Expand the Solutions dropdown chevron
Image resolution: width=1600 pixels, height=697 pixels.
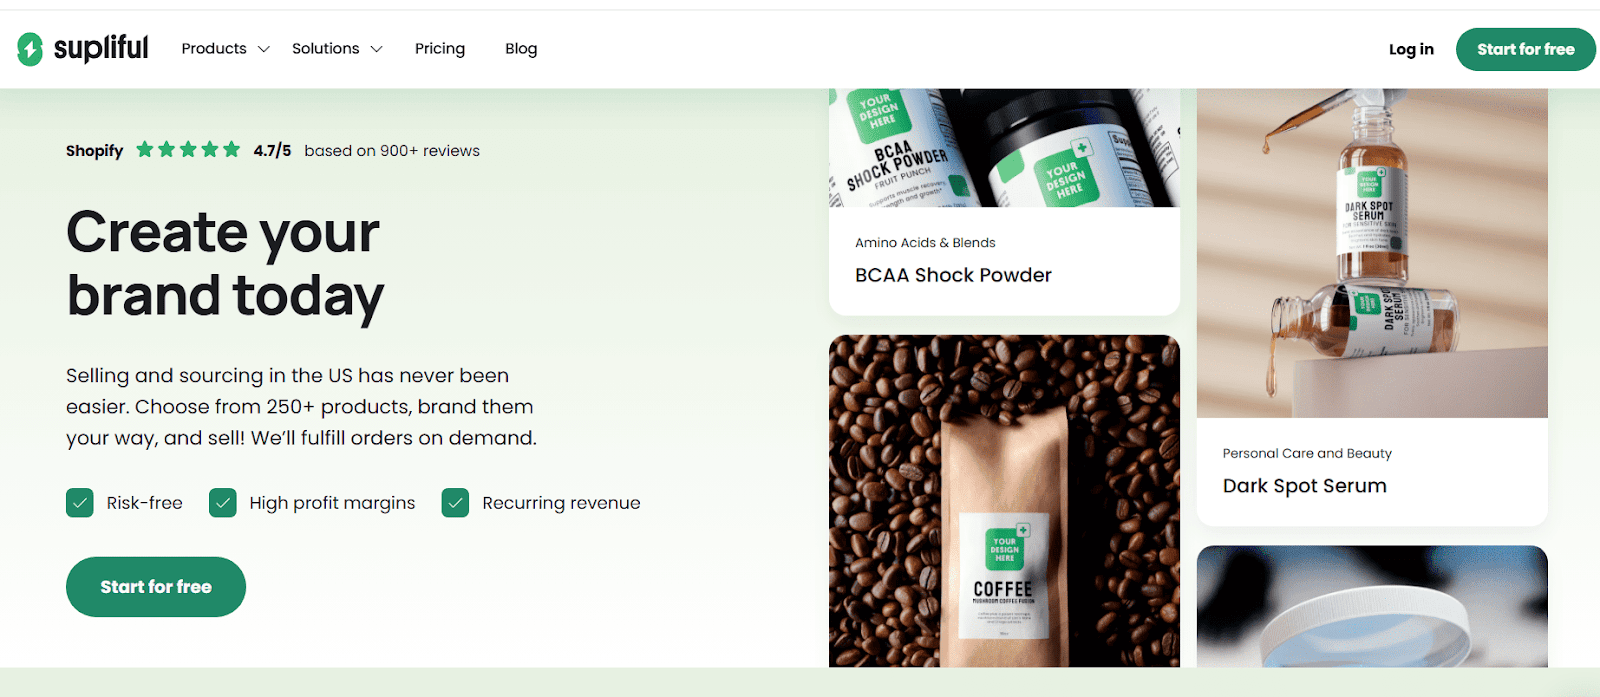point(376,49)
